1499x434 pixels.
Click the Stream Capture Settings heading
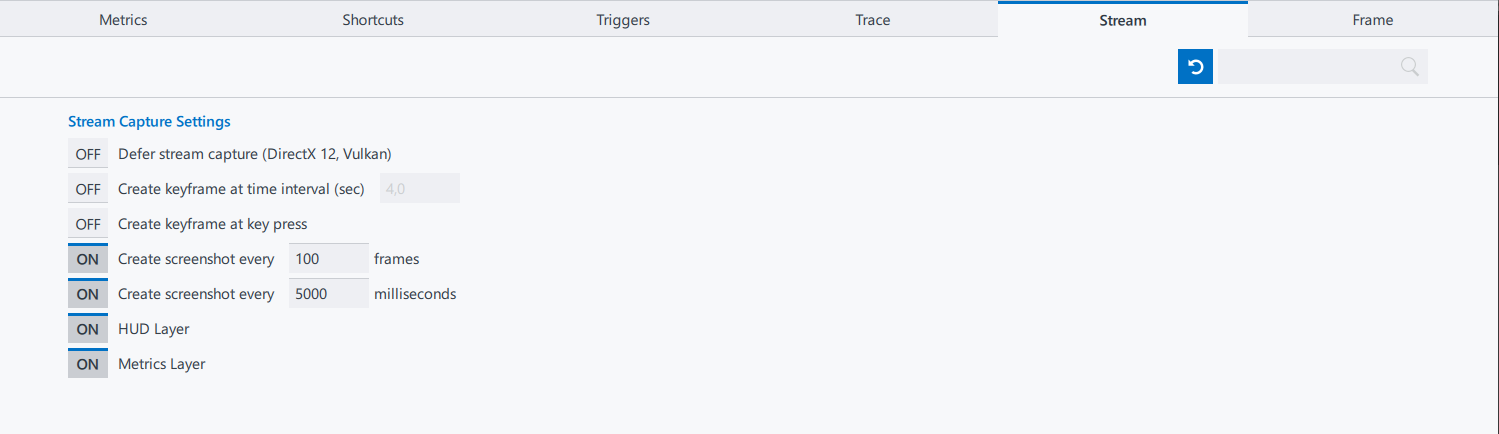[x=149, y=122]
